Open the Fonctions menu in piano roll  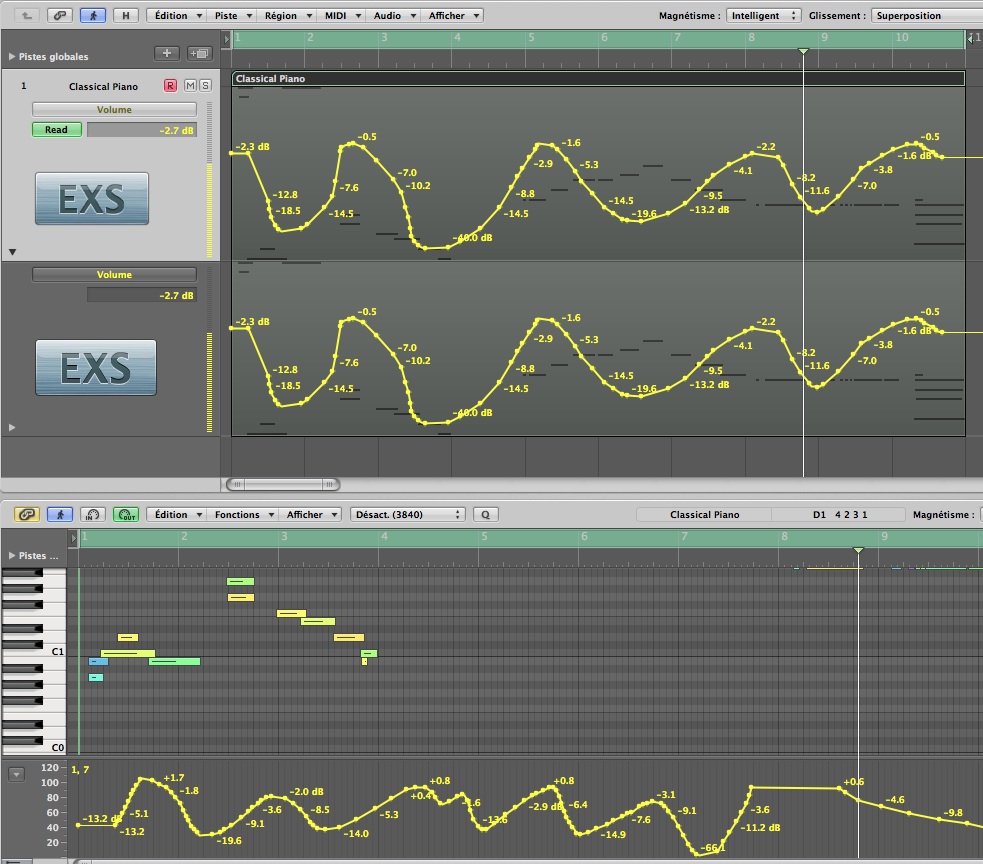pyautogui.click(x=241, y=514)
